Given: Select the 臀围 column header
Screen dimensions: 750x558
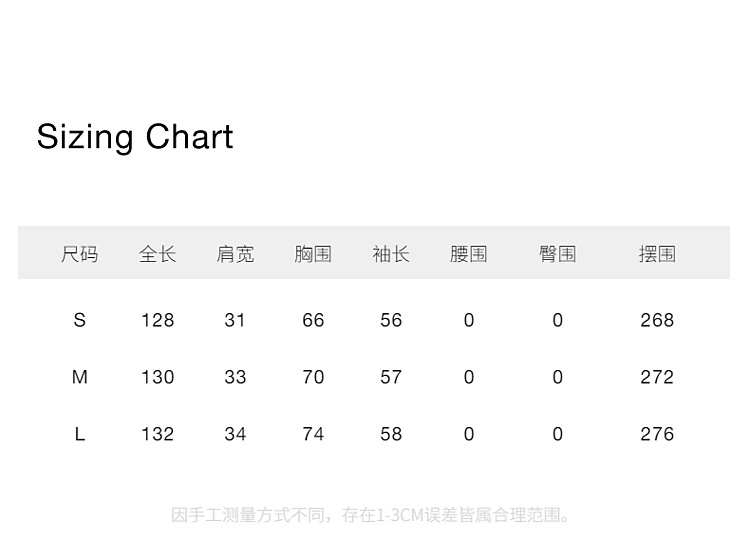Looking at the screenshot, I should tap(558, 254).
